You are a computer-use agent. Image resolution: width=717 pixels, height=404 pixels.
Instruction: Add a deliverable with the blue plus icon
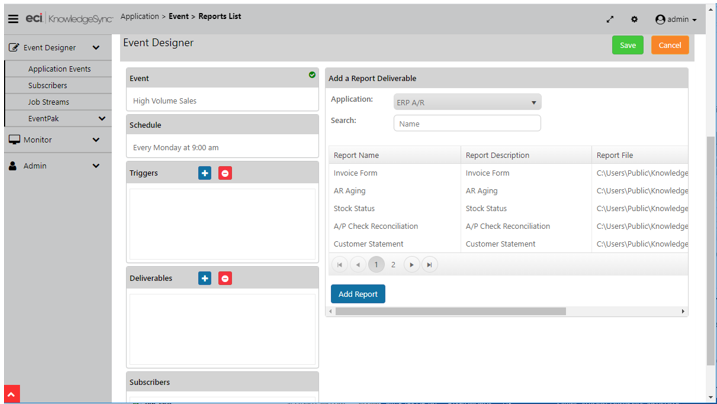pyautogui.click(x=205, y=278)
